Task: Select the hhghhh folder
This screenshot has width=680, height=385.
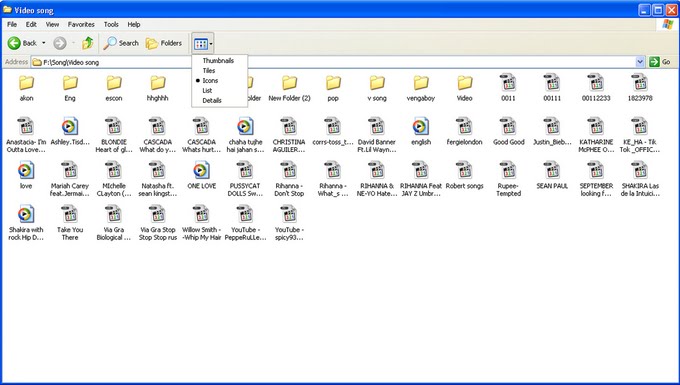Action: pos(157,88)
